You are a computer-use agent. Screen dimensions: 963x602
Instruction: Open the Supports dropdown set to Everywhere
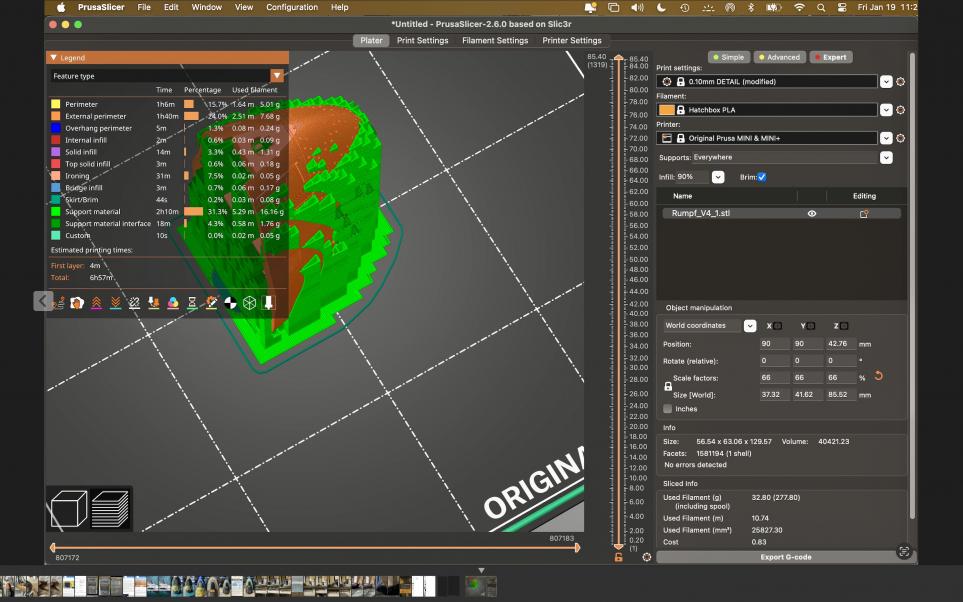tap(886, 157)
